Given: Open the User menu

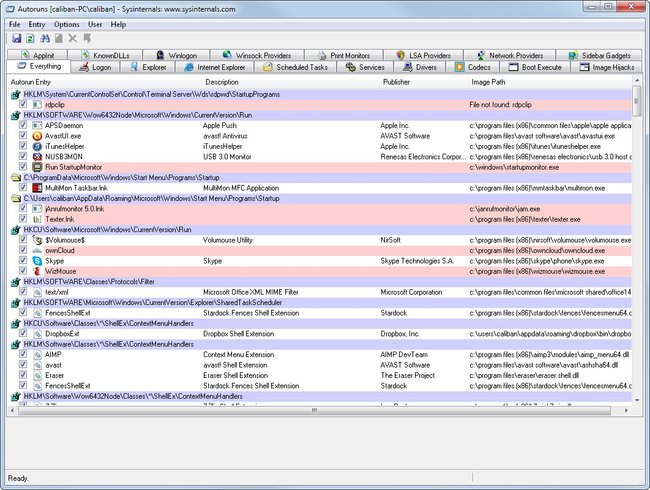Looking at the screenshot, I should click(x=95, y=24).
